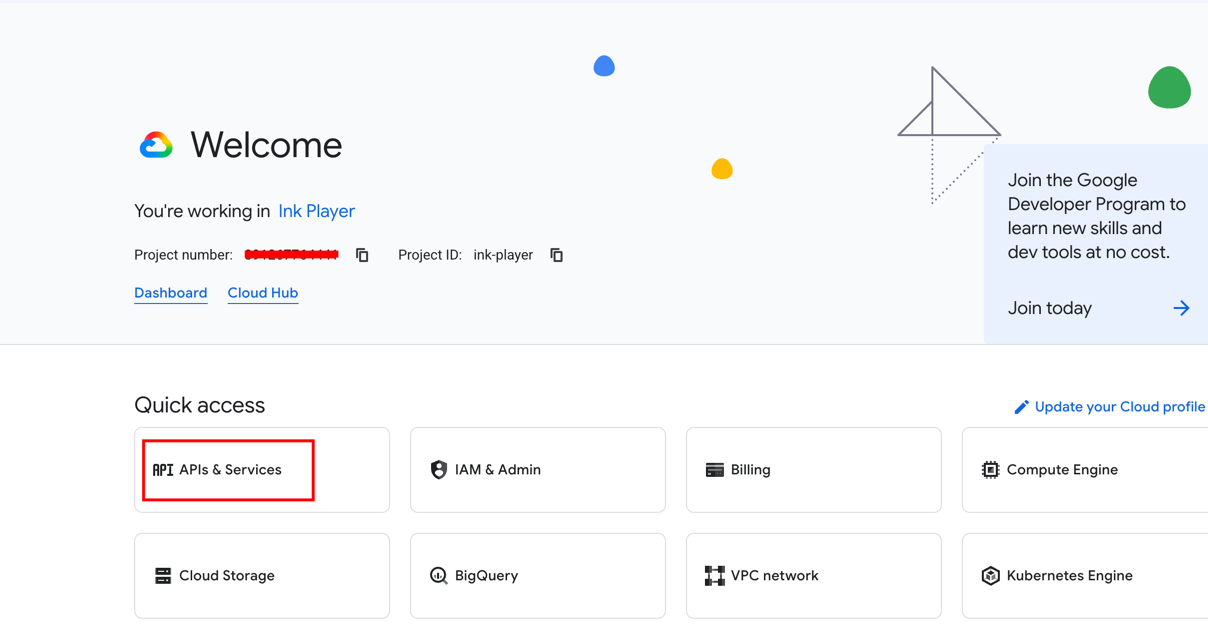Screen dimensions: 1208x632
Task: Click the ink-player project ID text
Action: point(503,255)
